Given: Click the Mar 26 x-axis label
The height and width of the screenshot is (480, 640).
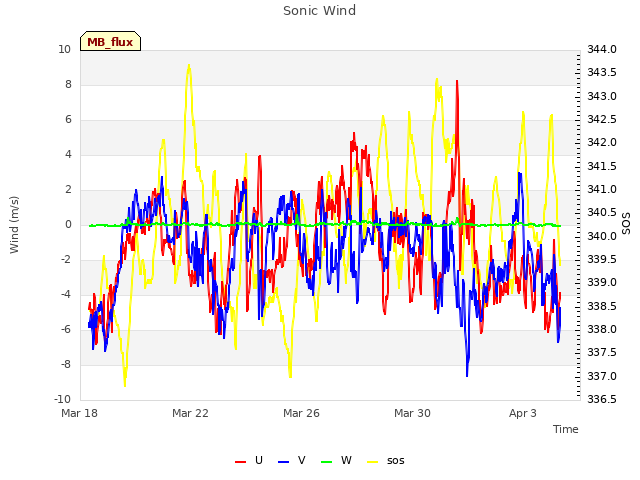Looking at the screenshot, I should tap(301, 413).
